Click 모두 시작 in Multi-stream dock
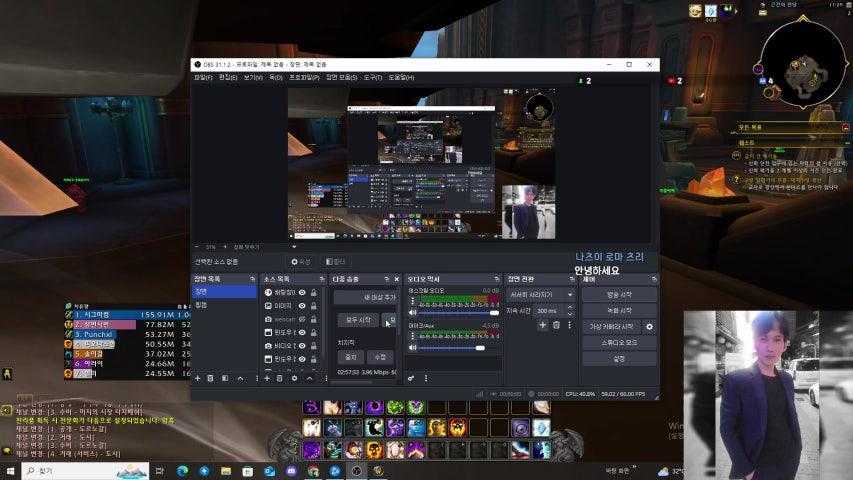853x480 pixels. (358, 320)
